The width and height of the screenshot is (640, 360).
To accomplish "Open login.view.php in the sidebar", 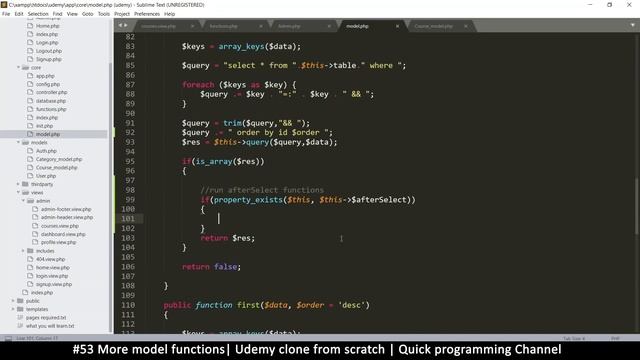I will (x=52, y=276).
